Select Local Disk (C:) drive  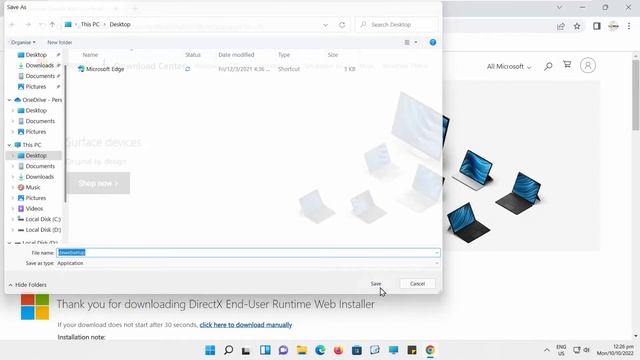[43, 219]
